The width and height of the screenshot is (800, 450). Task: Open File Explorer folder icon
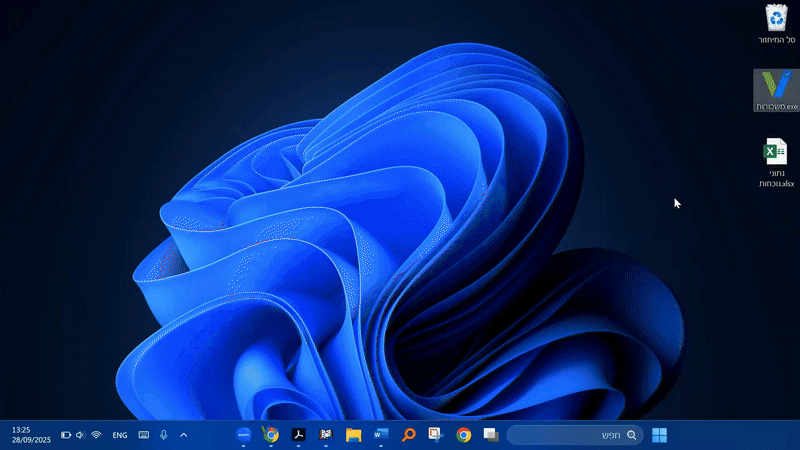coord(353,435)
